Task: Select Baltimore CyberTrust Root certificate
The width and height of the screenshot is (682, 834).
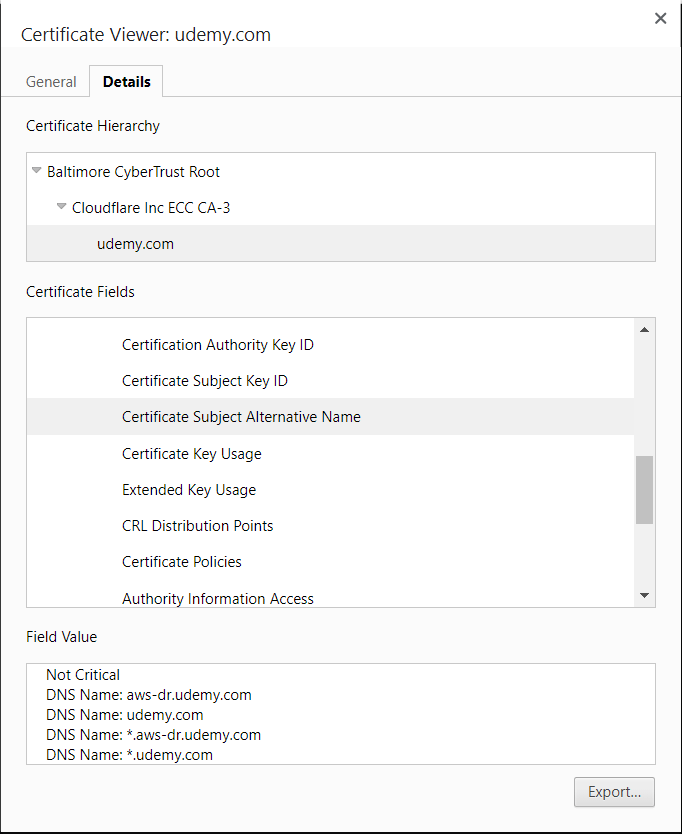Action: pyautogui.click(x=133, y=172)
